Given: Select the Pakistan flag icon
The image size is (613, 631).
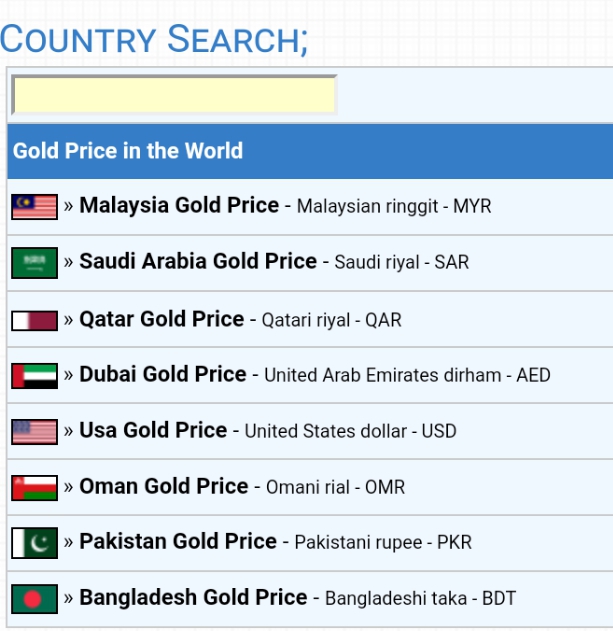Looking at the screenshot, I should [x=34, y=543].
